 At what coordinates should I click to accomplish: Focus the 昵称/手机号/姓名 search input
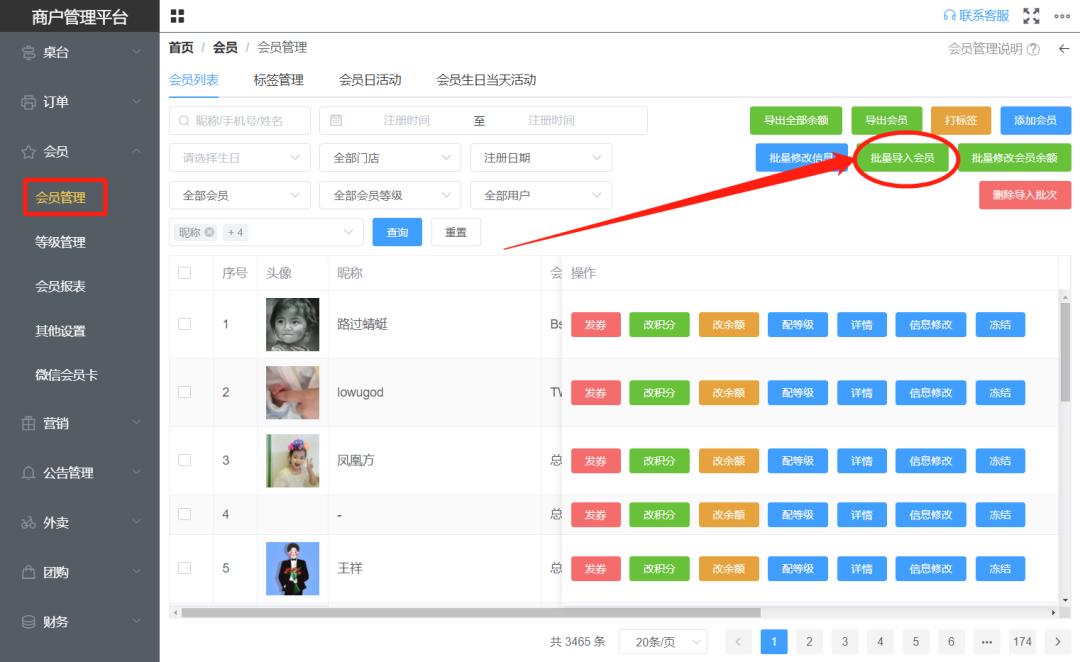240,121
